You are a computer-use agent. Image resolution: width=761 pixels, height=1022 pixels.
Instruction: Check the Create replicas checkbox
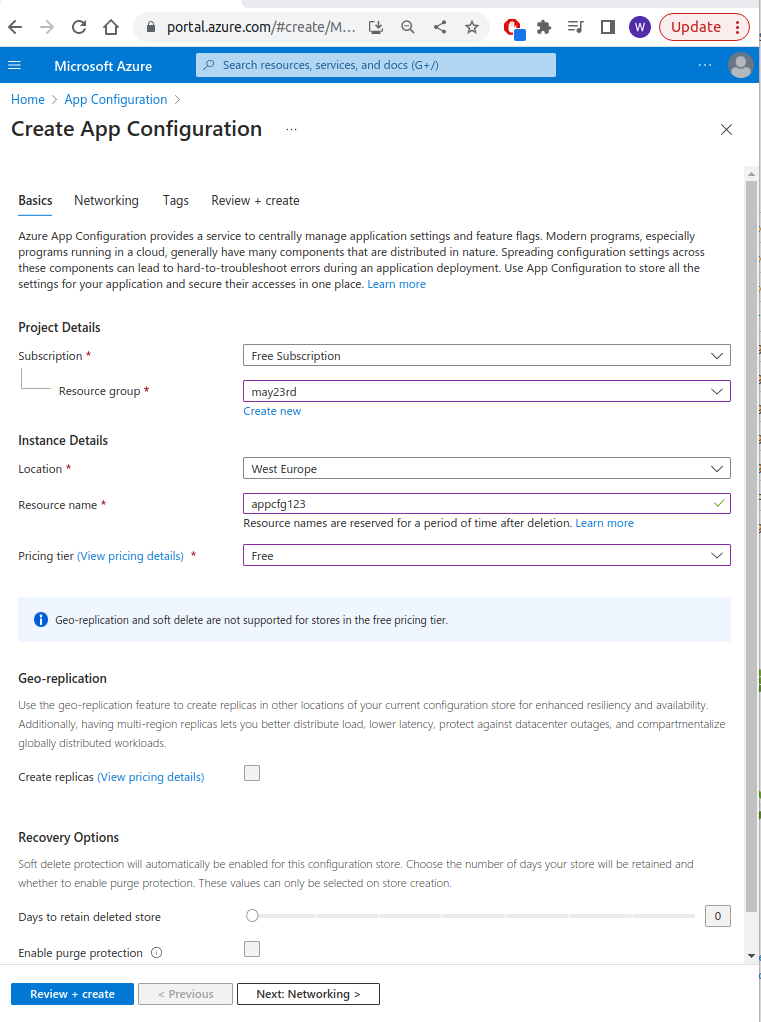(x=252, y=773)
